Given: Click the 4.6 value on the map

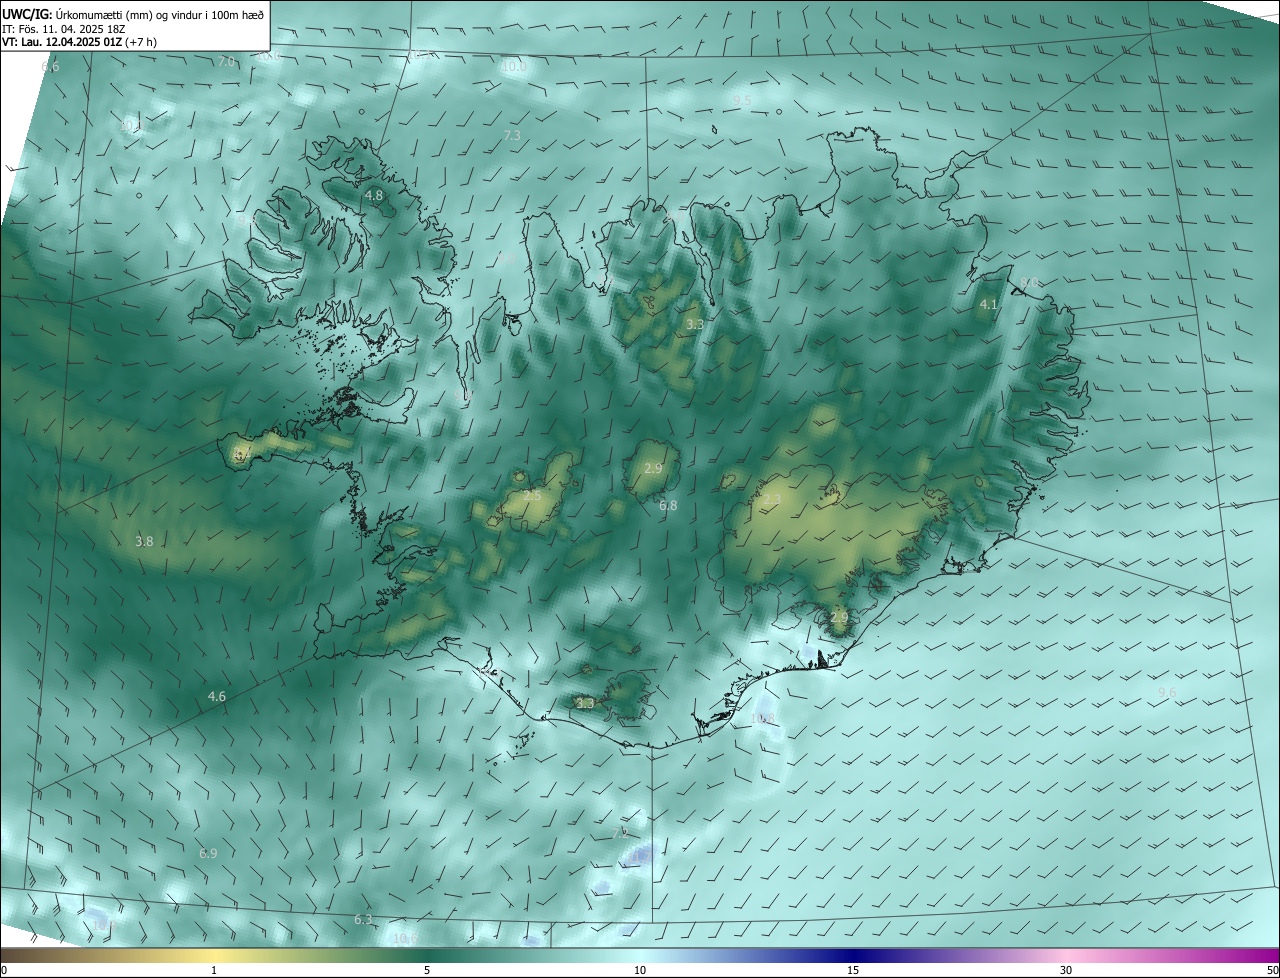Looking at the screenshot, I should click(x=217, y=696).
